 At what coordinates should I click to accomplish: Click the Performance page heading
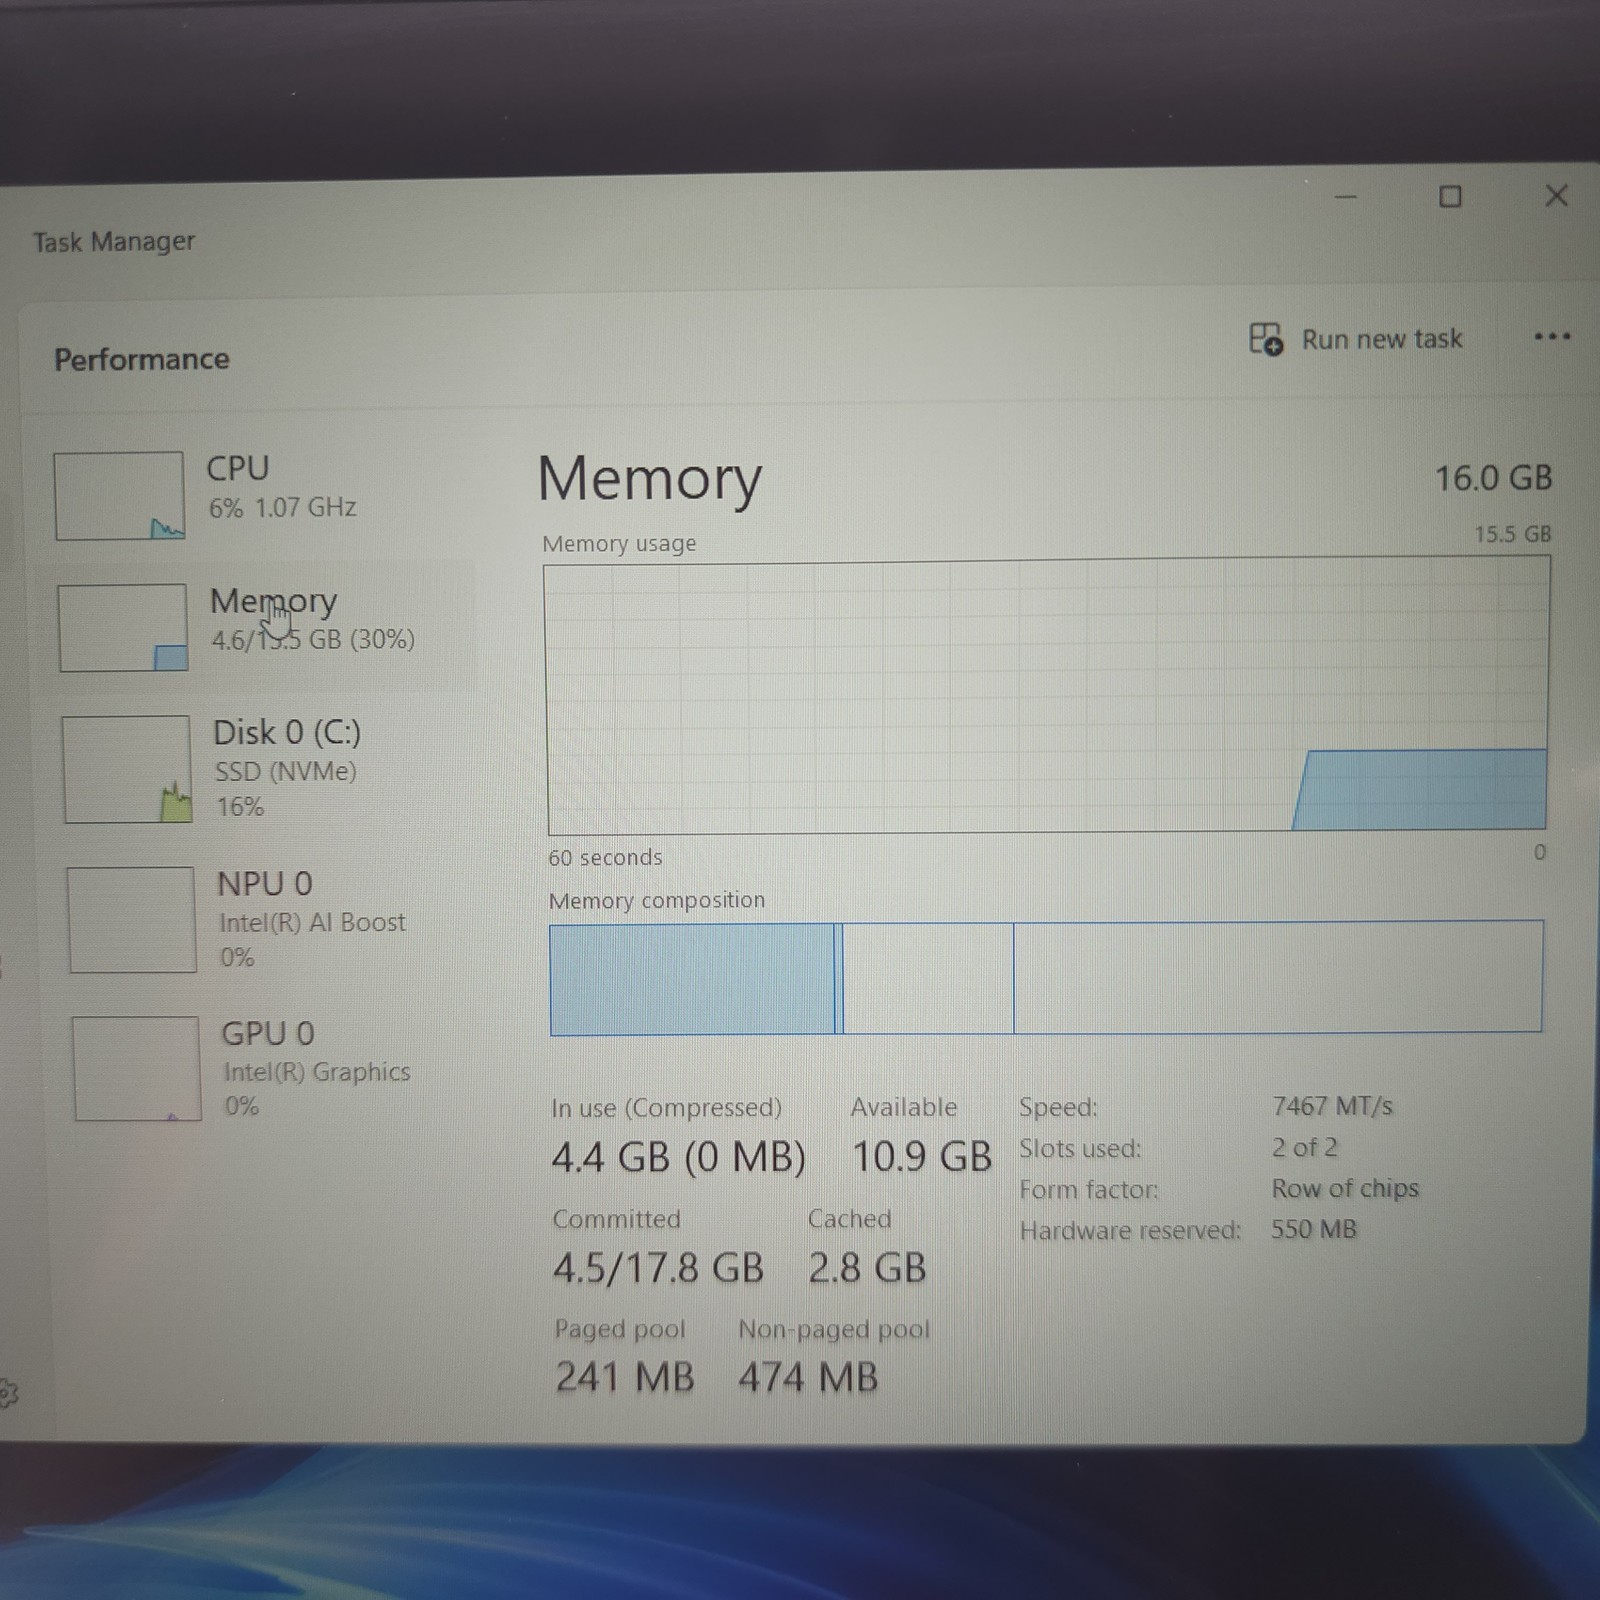142,359
